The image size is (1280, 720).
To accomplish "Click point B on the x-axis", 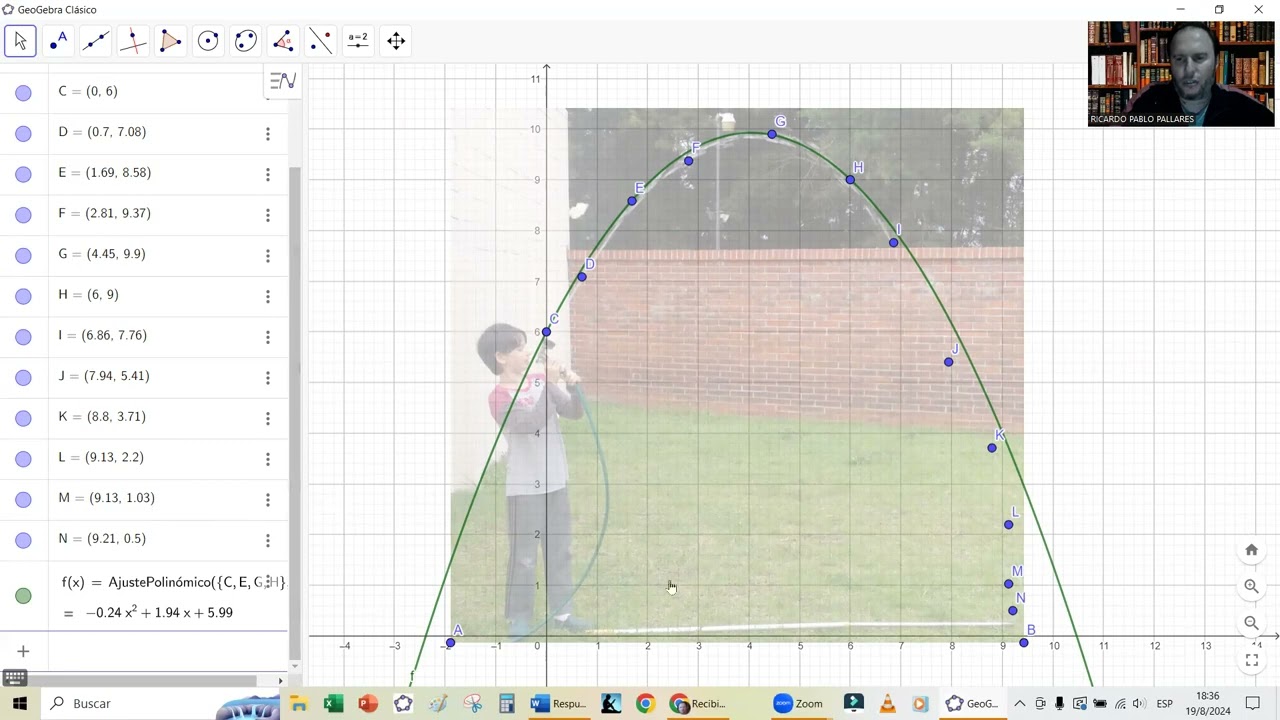I will [x=1023, y=642].
